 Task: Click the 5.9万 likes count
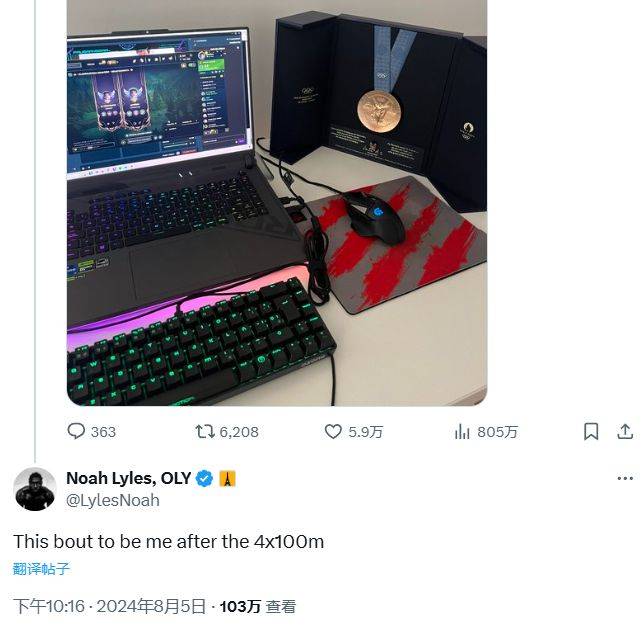[366, 432]
